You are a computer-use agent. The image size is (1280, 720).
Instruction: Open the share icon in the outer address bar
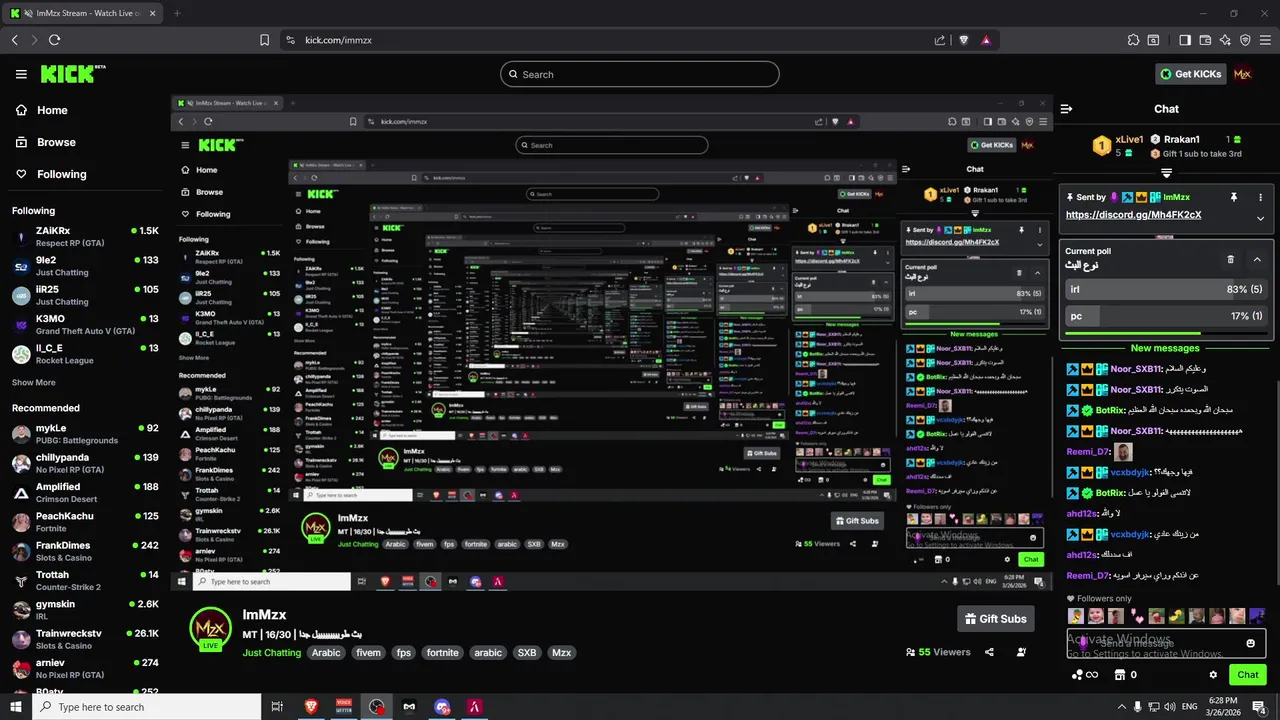tap(940, 40)
